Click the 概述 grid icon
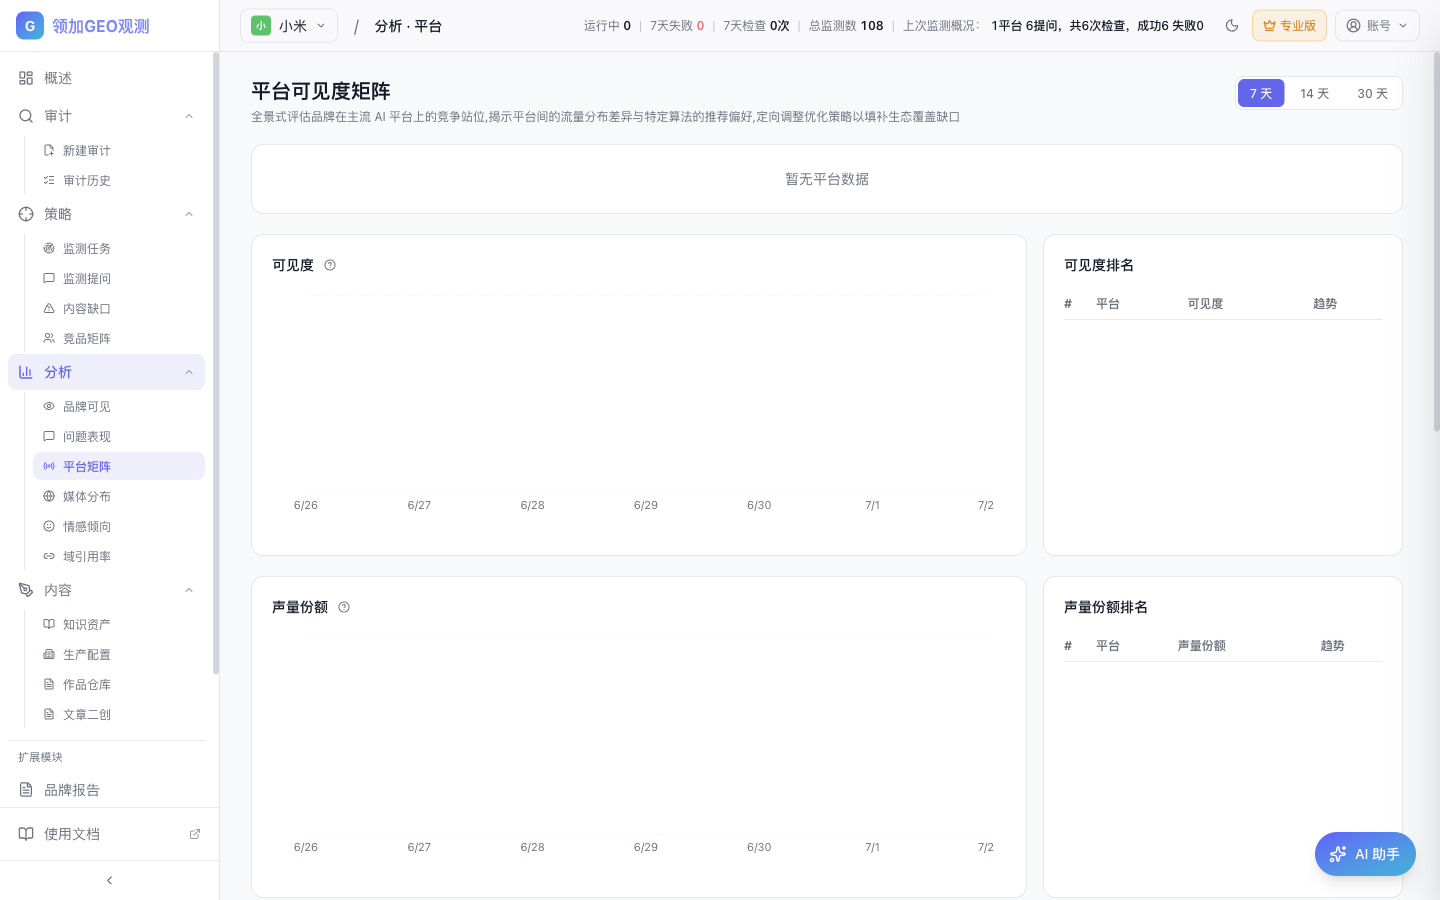This screenshot has height=900, width=1440. click(26, 78)
